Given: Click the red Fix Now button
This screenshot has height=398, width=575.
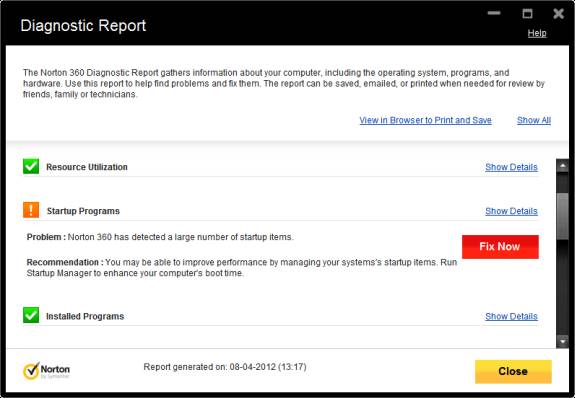Looking at the screenshot, I should point(500,247).
